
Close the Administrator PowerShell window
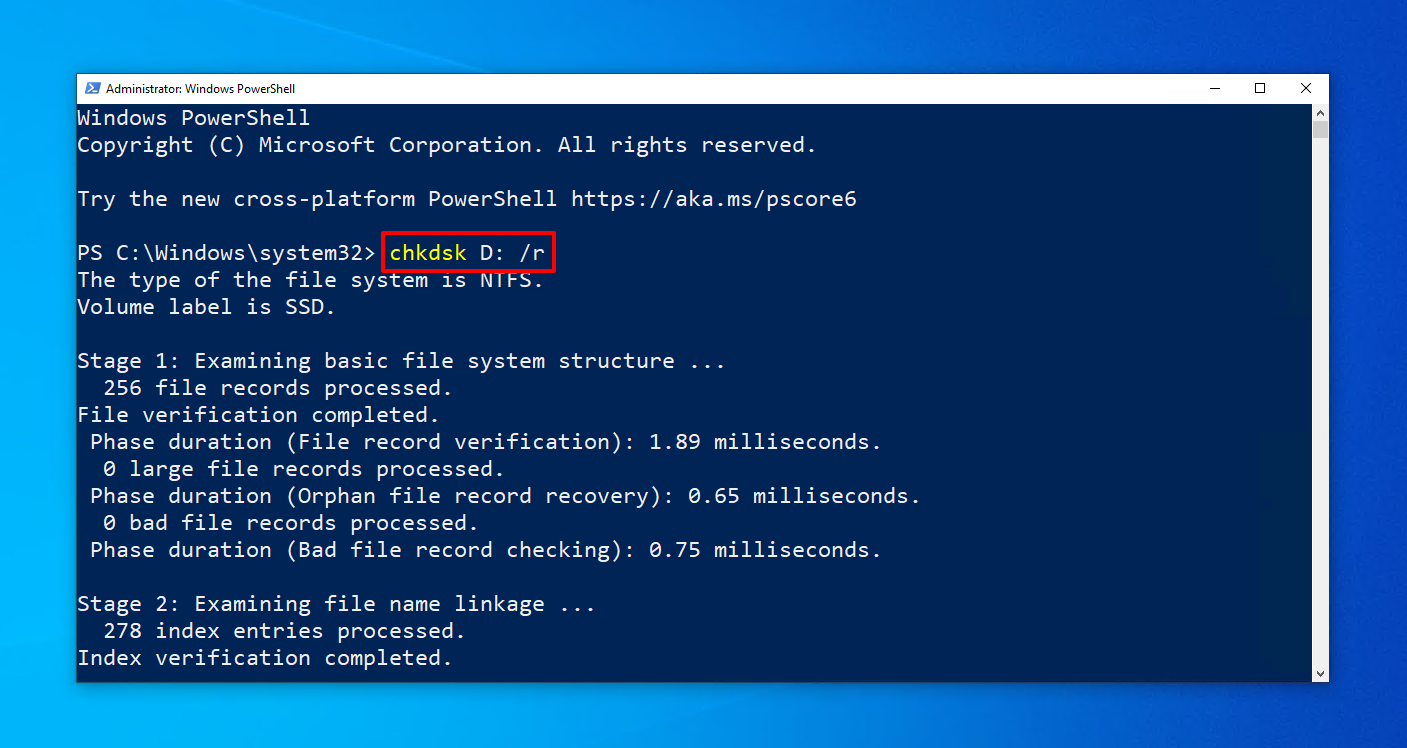1306,88
